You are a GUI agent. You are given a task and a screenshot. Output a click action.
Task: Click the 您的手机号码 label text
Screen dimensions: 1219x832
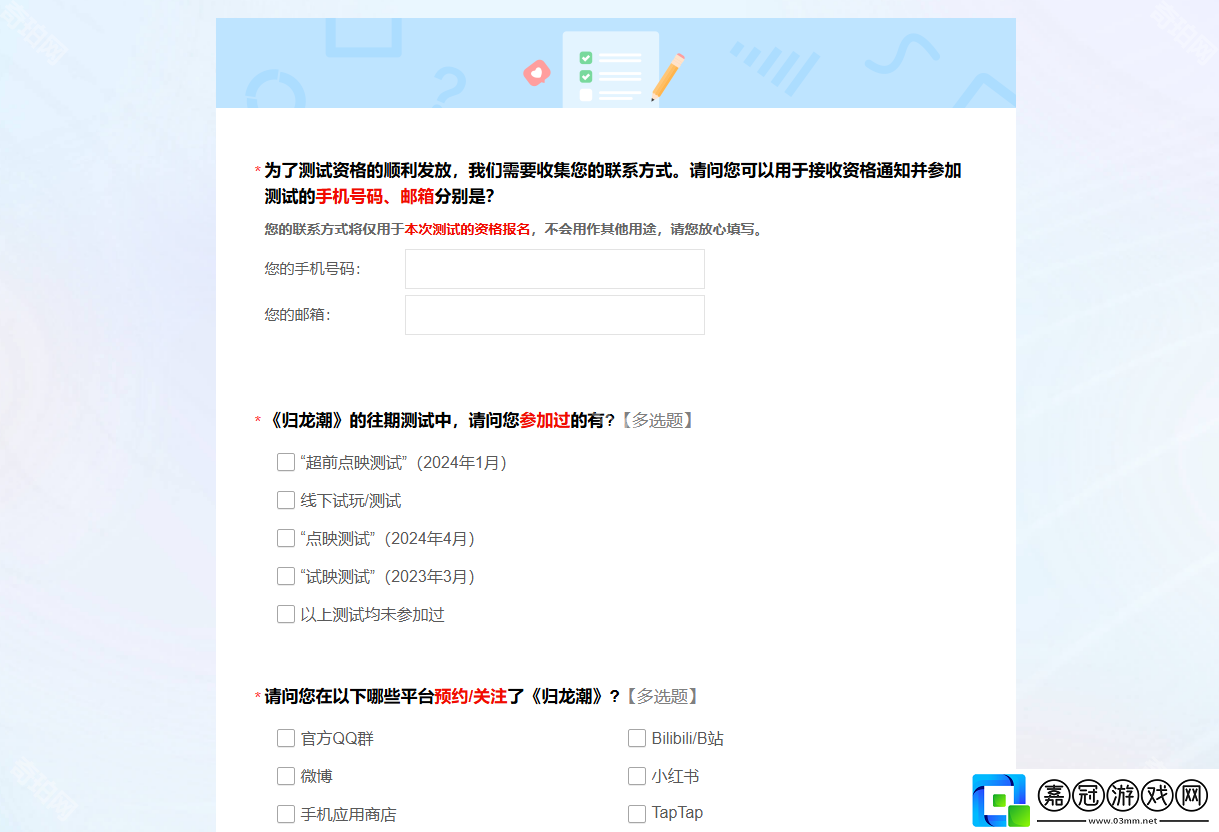tap(312, 269)
